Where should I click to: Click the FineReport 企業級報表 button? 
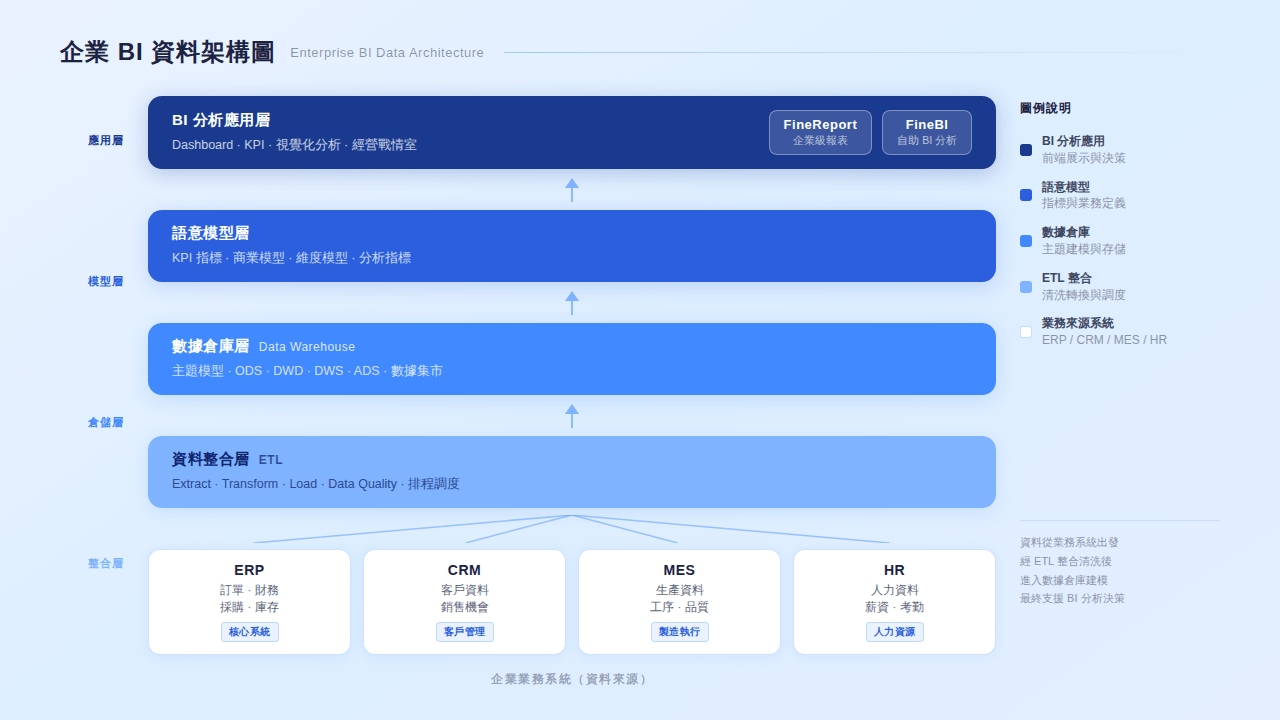coord(820,131)
